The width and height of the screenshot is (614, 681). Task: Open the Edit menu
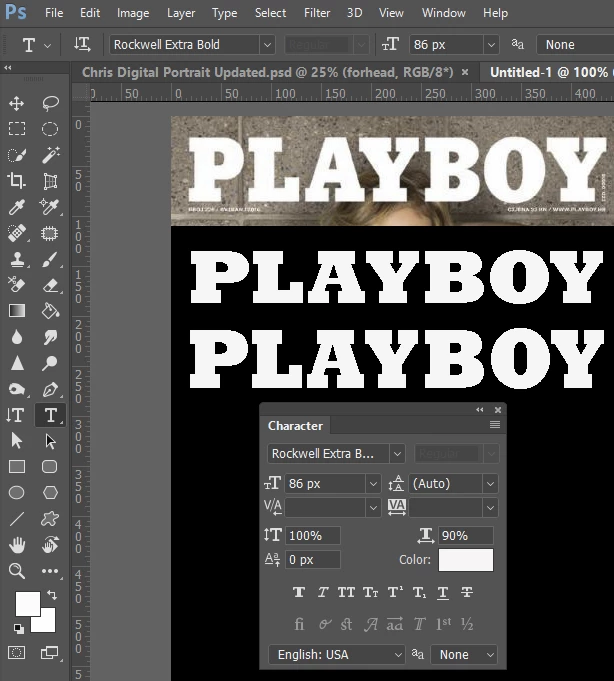[x=90, y=13]
